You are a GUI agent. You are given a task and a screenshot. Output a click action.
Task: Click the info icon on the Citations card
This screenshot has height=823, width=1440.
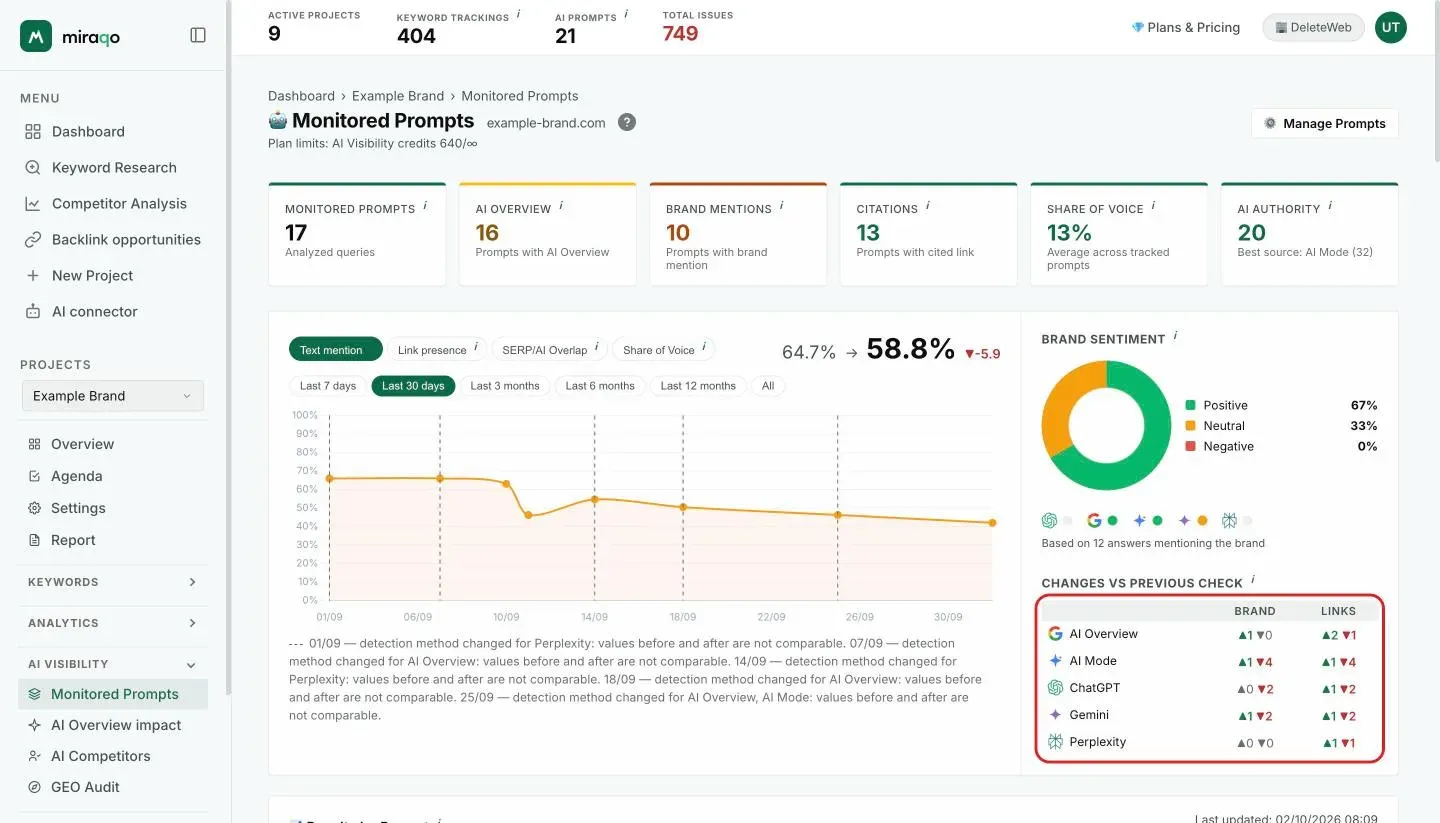[x=928, y=206]
